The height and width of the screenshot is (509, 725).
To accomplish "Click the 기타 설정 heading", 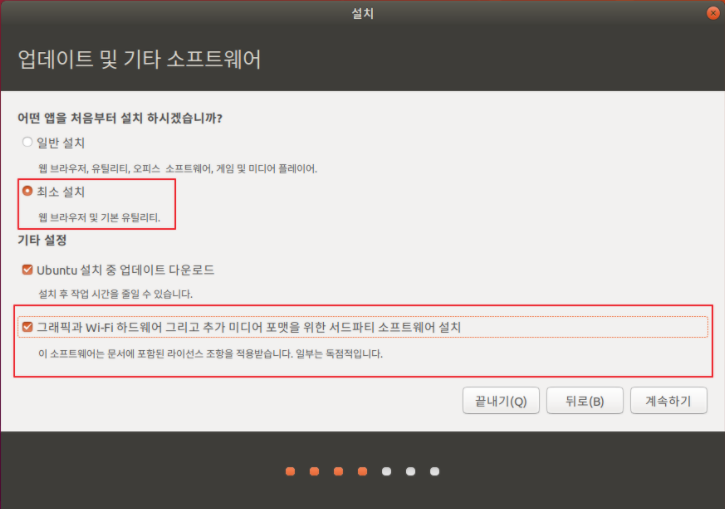I will pos(42,240).
